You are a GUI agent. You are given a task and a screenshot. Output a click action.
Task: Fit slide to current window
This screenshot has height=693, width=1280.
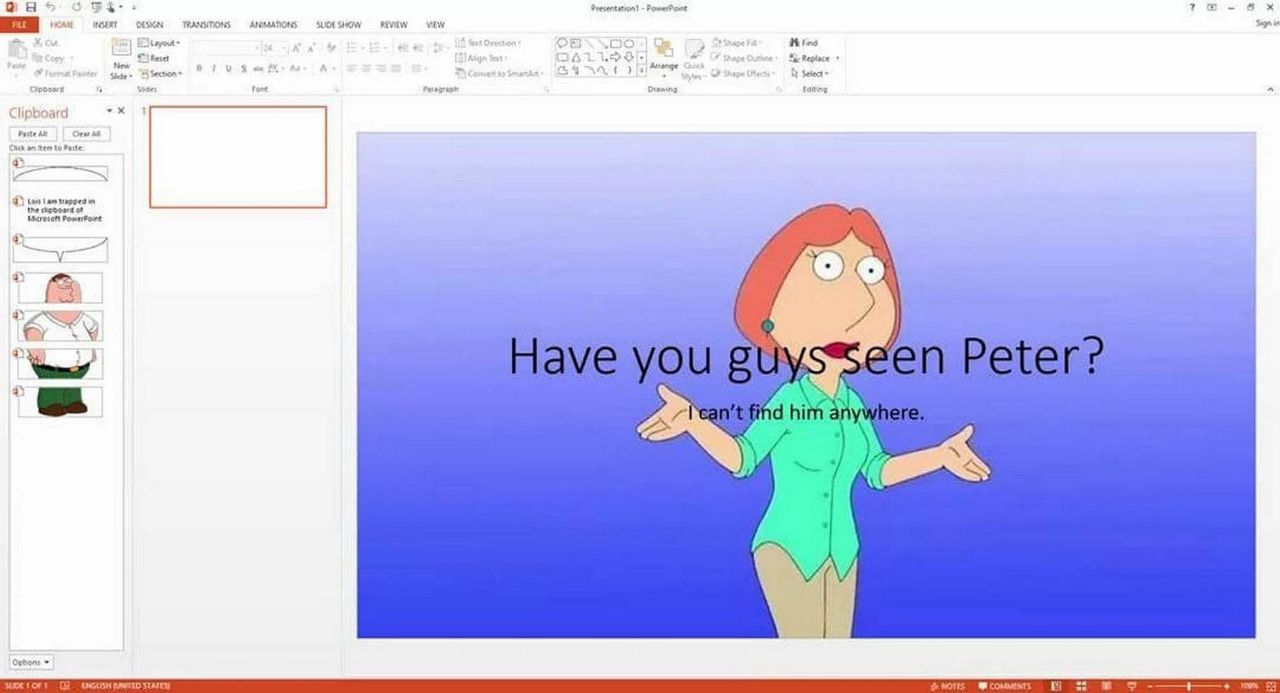(x=1270, y=686)
